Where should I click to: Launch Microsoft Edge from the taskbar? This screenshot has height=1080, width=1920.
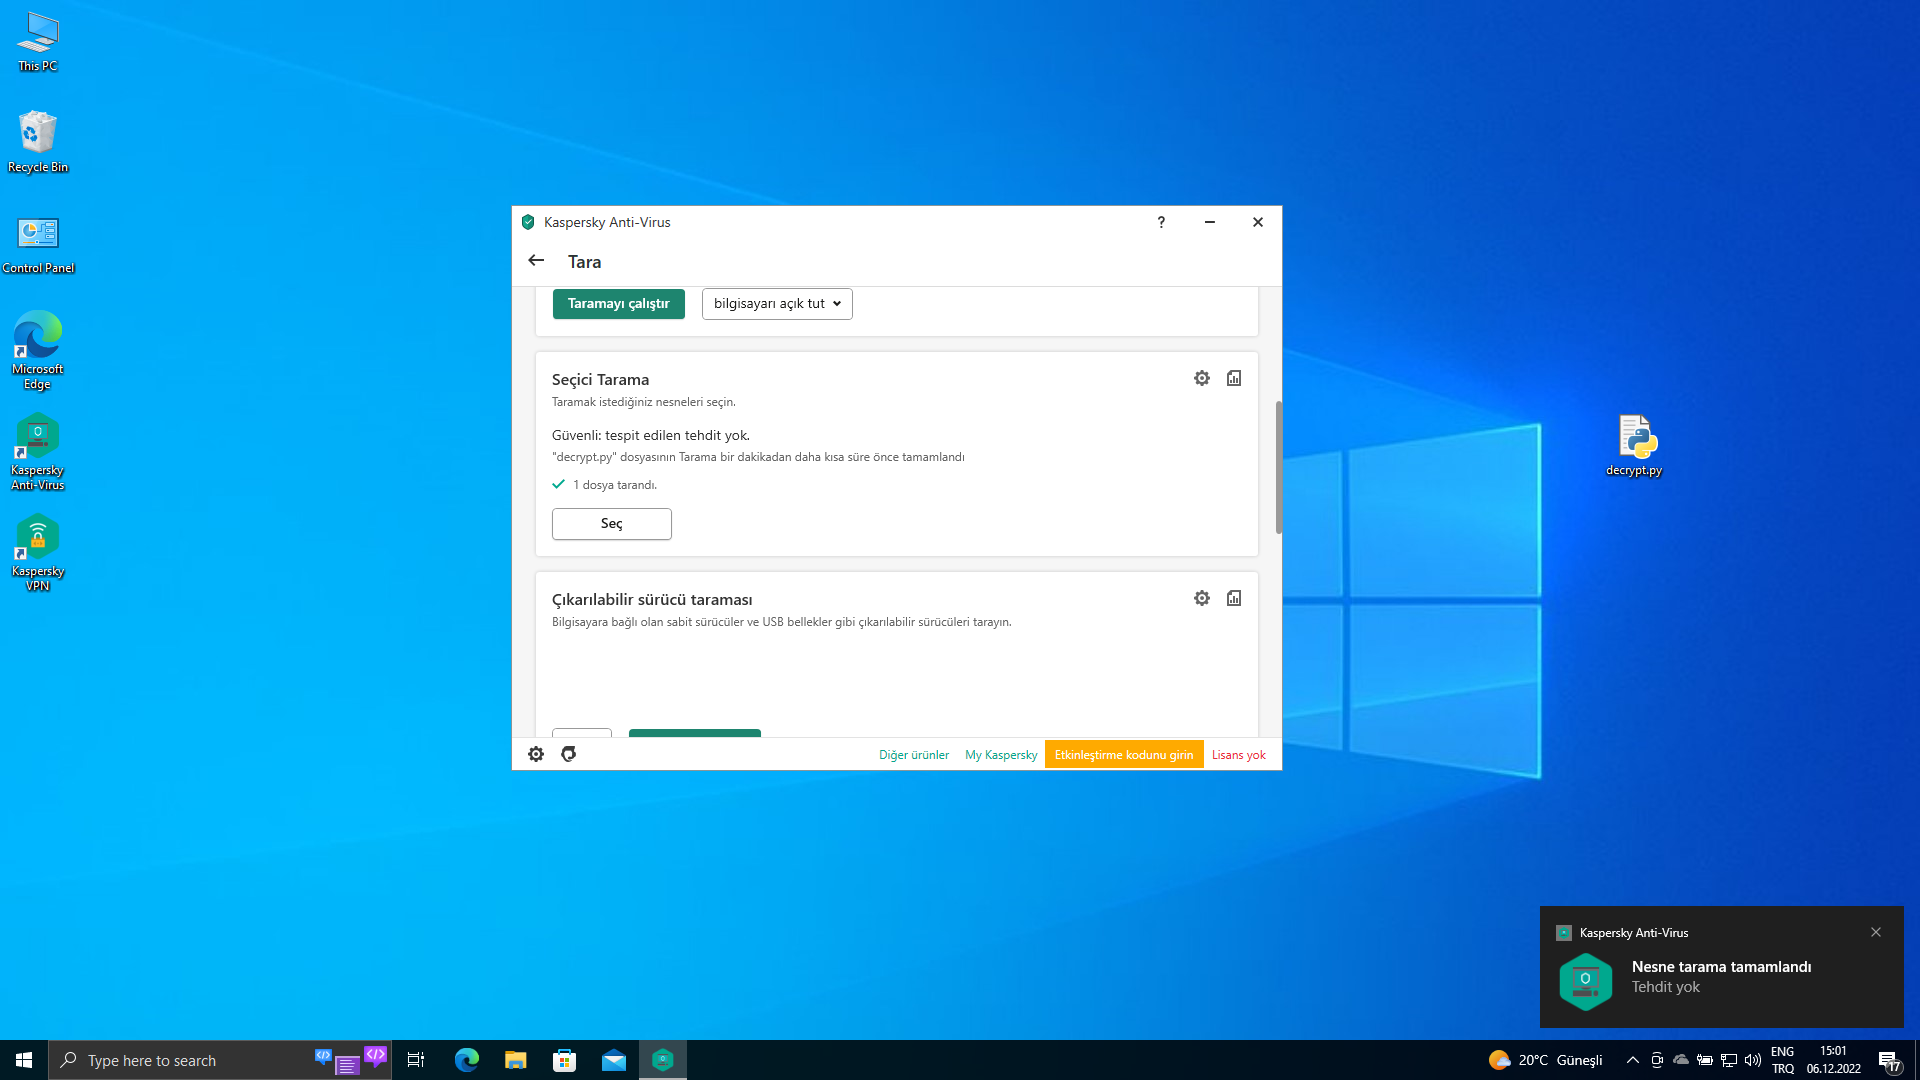(466, 1060)
